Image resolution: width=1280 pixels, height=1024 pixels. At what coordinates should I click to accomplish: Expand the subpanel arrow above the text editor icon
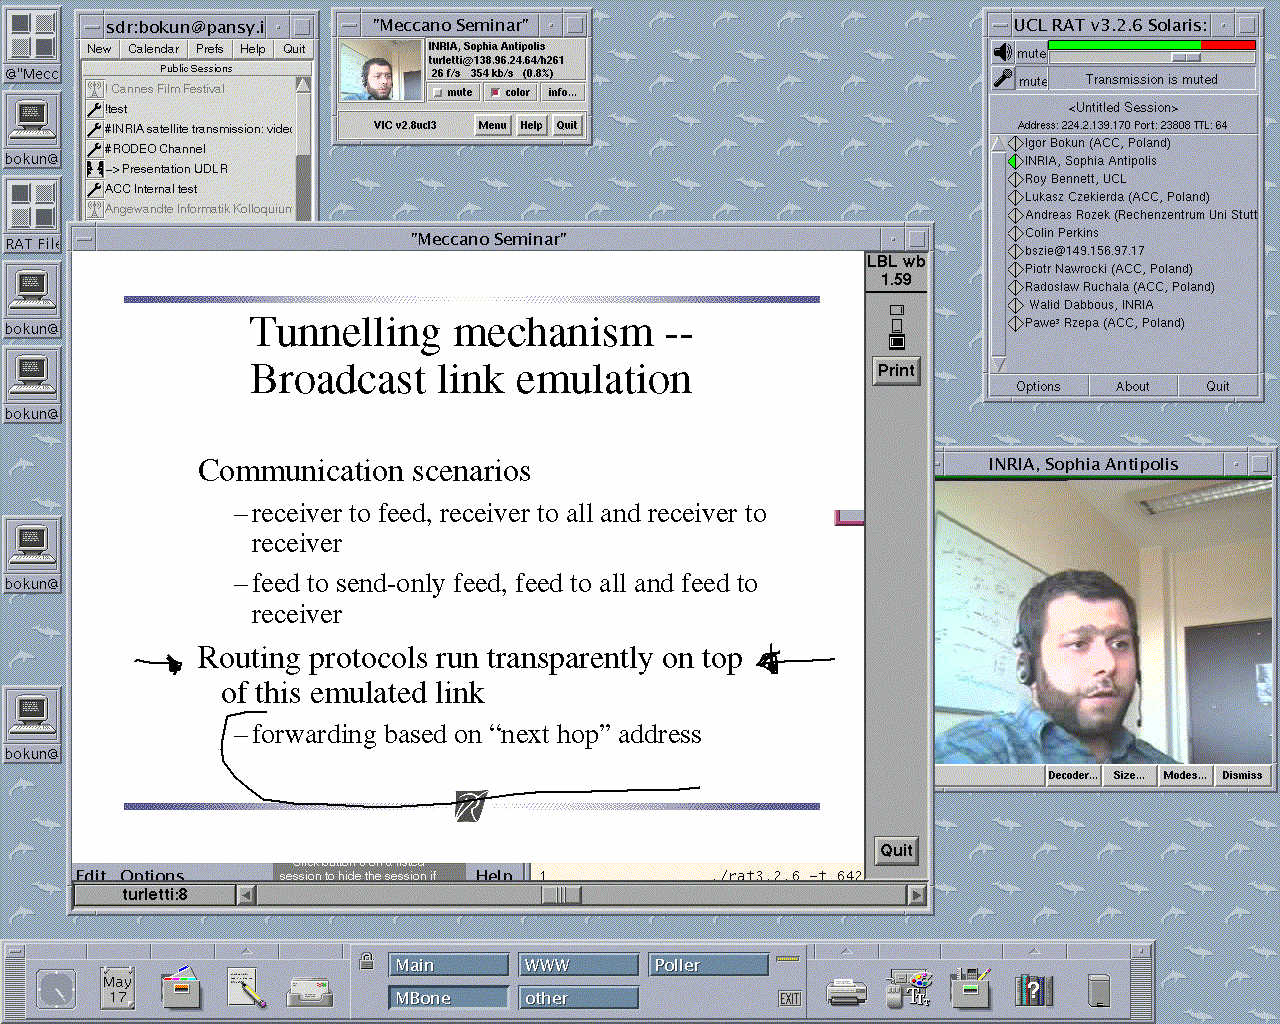pos(246,951)
